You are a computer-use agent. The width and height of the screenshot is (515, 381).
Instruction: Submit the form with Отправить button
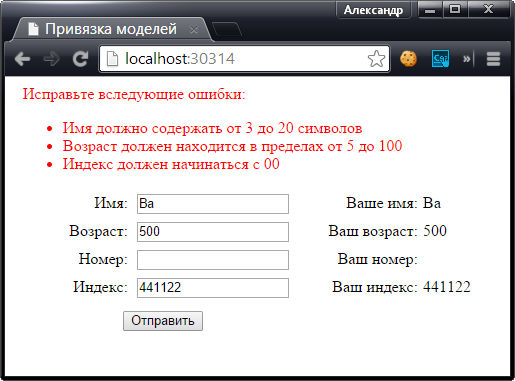point(163,321)
